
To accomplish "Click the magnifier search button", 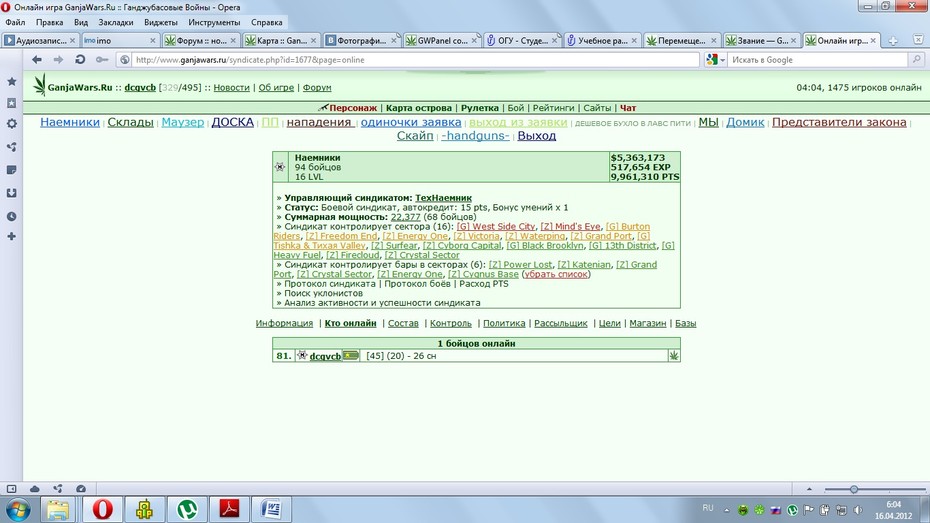I will click(x=916, y=59).
